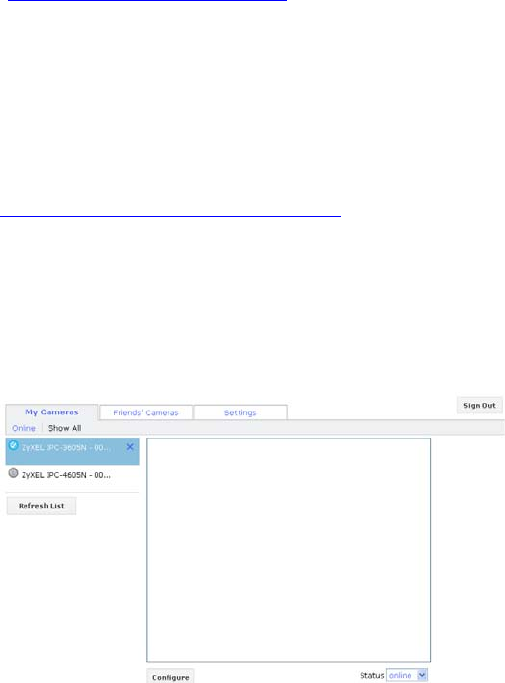This screenshot has width=505, height=683.
Task: Go to the Settings tab
Action: (x=240, y=413)
